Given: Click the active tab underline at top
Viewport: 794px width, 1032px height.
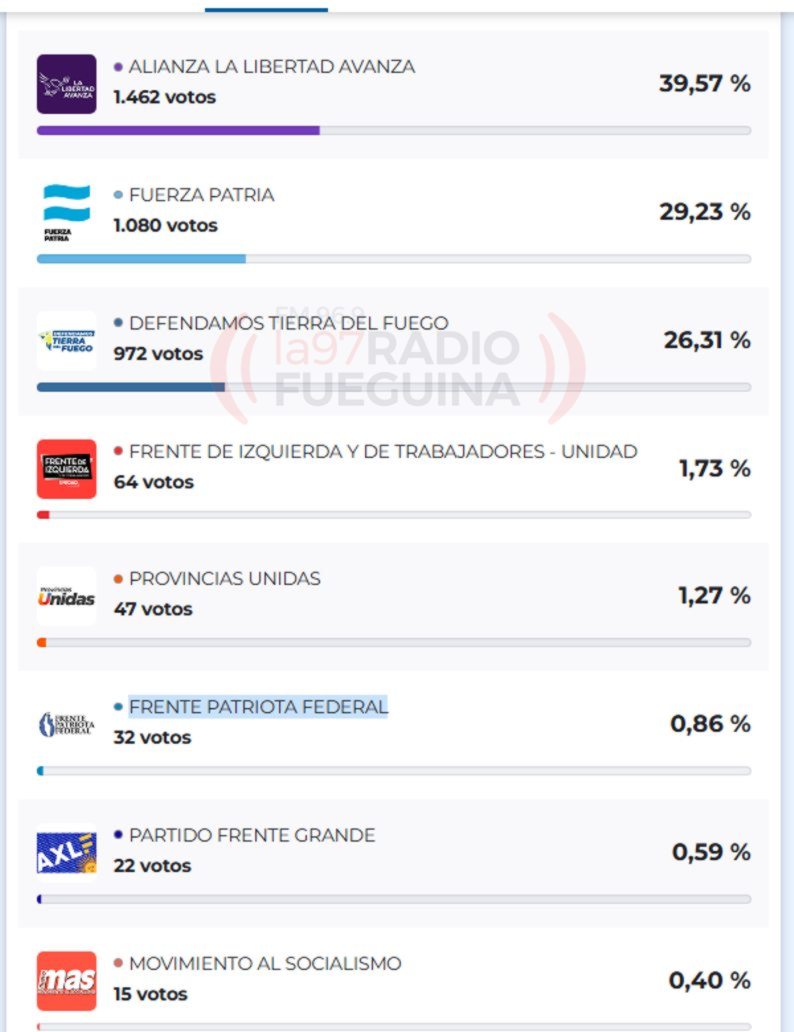Looking at the screenshot, I should pos(266,9).
